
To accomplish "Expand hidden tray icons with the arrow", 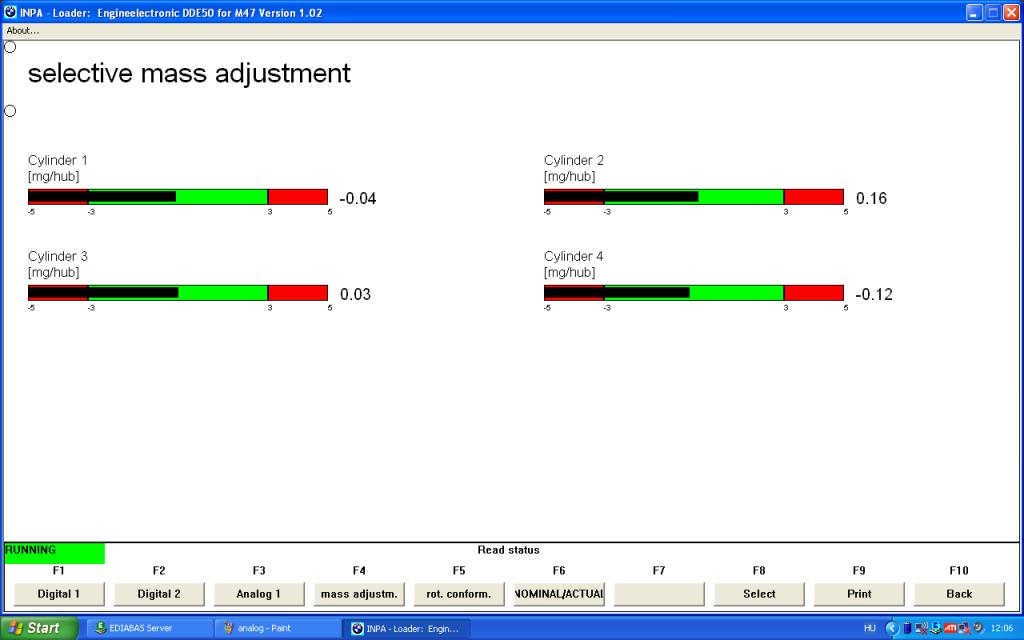I will coord(892,628).
